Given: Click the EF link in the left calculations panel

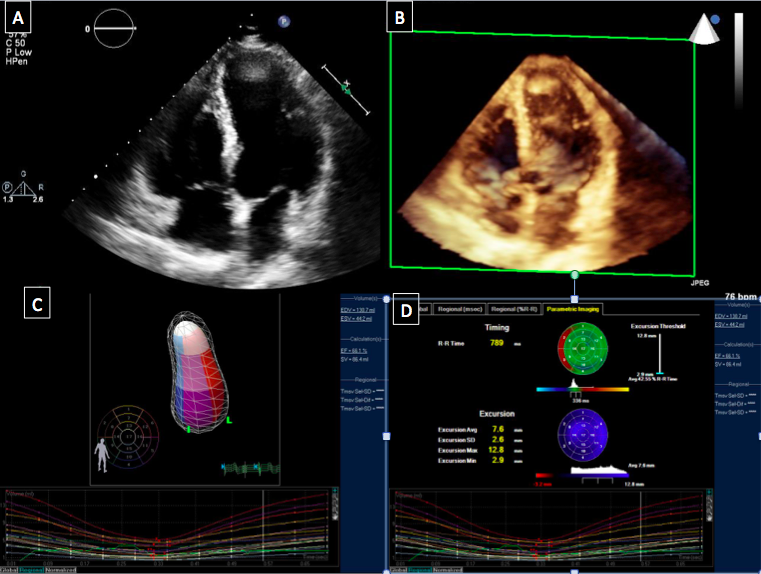Looking at the screenshot, I should click(x=354, y=350).
